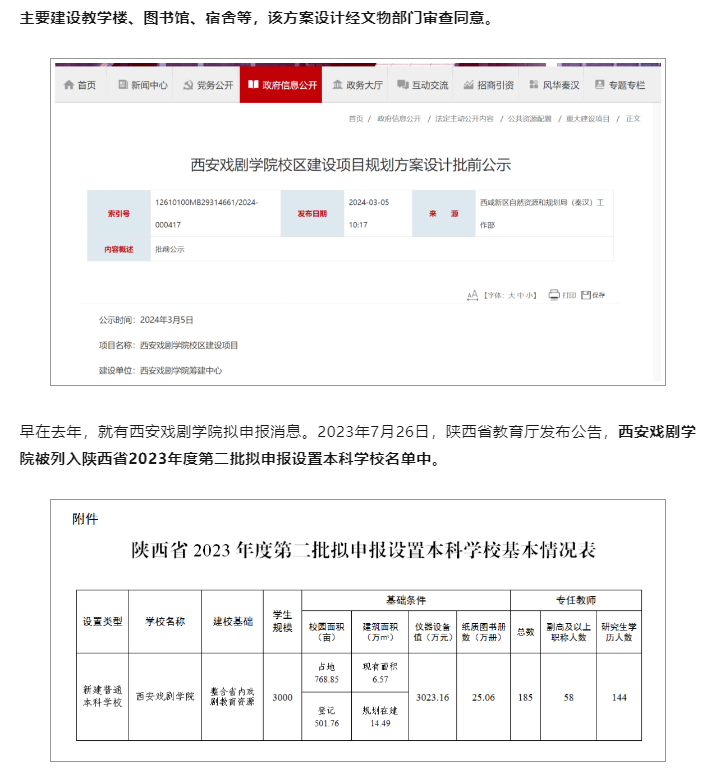This screenshot has width=716, height=781.
Task: Click the planned building area 14.49
Action: coord(380,717)
